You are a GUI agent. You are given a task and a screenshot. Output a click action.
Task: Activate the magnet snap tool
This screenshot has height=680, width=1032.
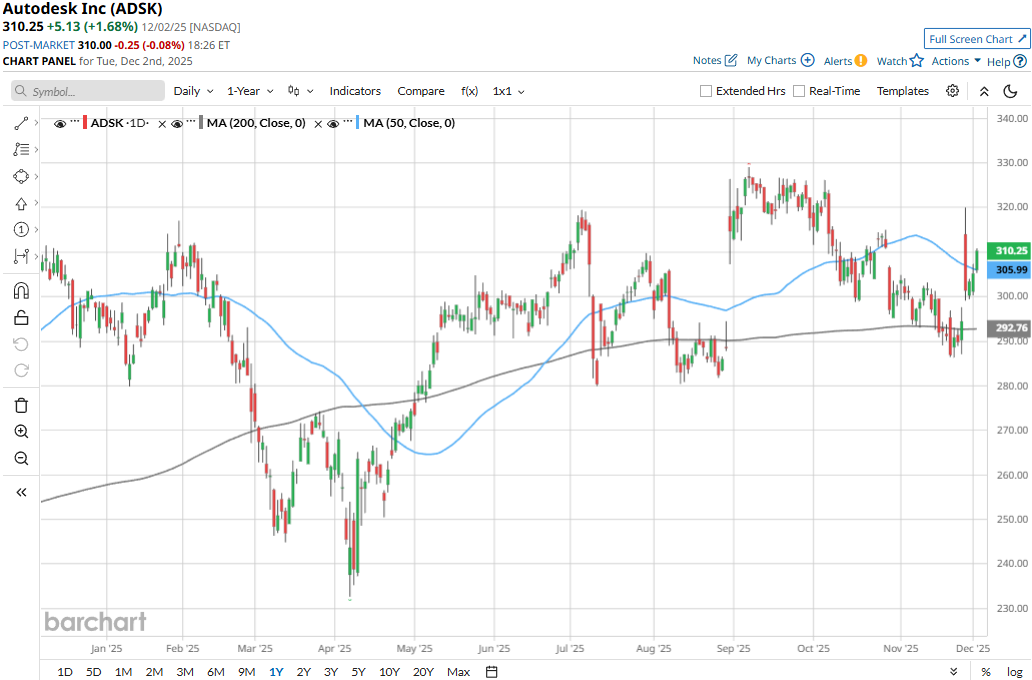pos(21,291)
